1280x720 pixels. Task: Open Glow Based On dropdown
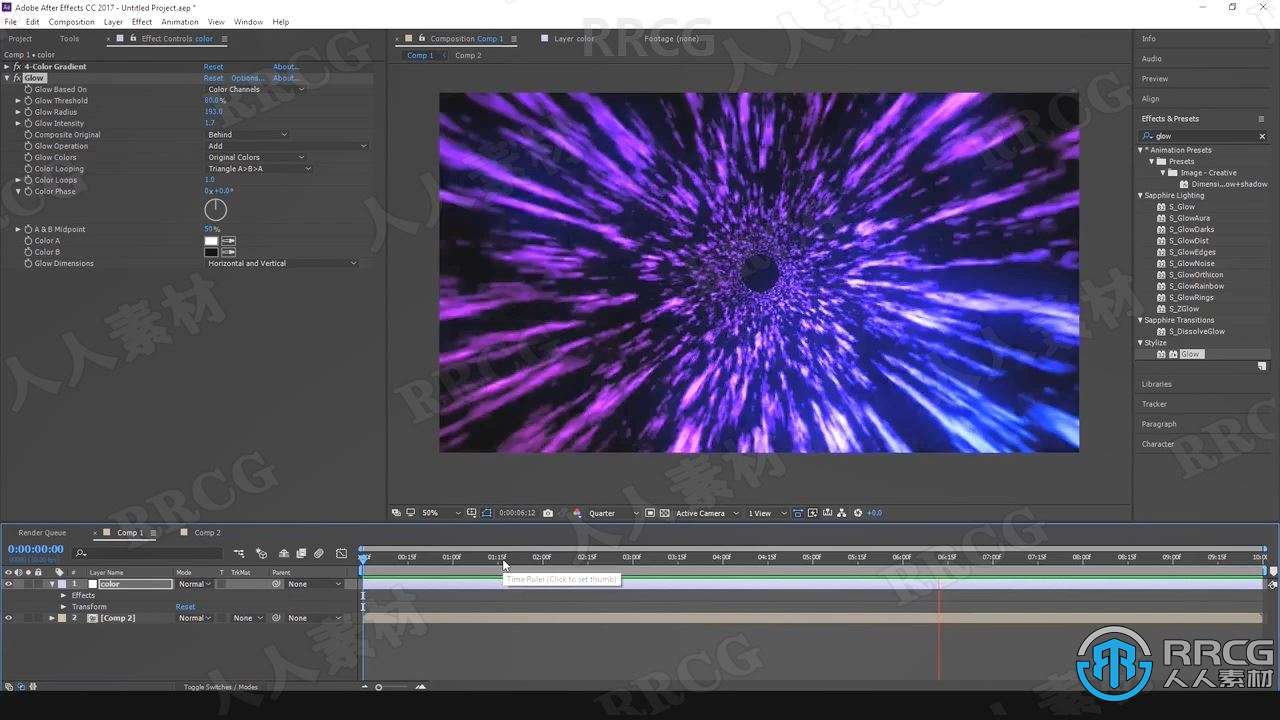[x=255, y=89]
